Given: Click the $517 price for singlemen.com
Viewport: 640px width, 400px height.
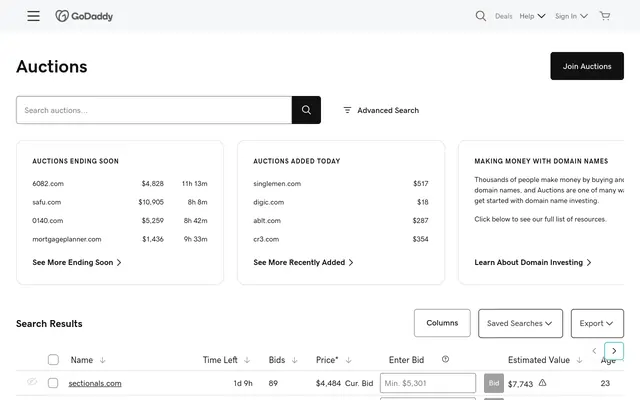Looking at the screenshot, I should 420,184.
